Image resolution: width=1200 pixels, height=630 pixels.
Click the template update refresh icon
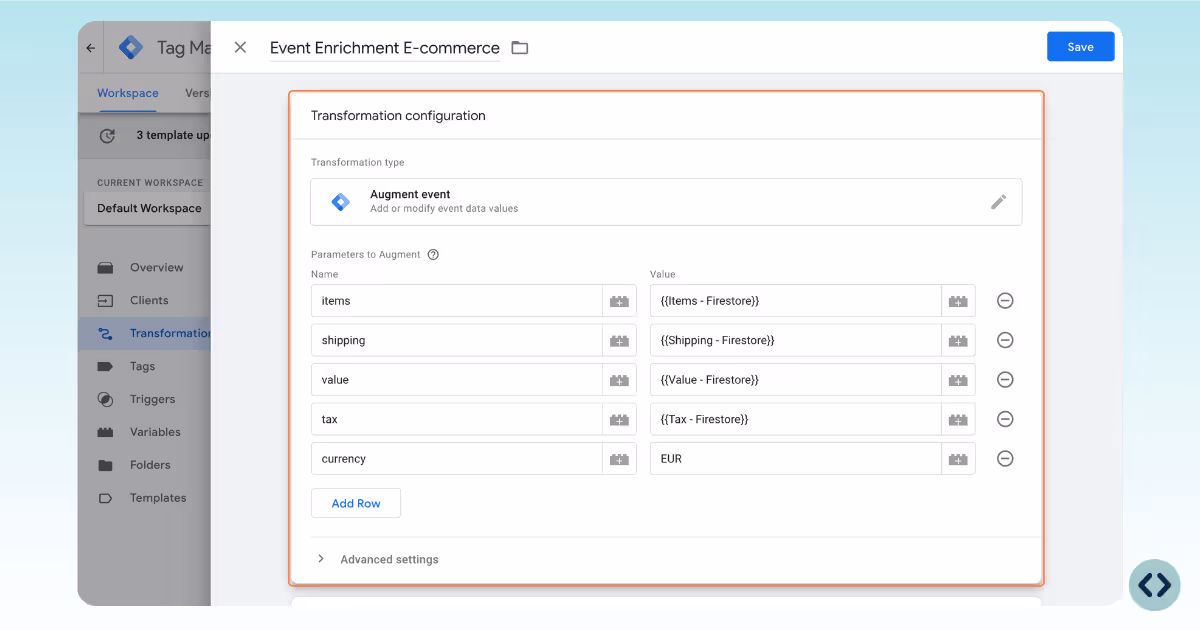click(107, 135)
